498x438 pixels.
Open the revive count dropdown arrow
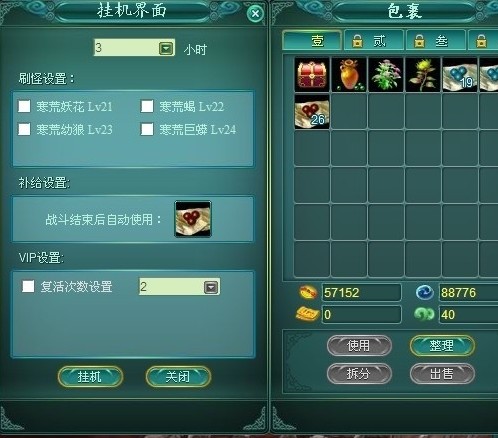(211, 287)
